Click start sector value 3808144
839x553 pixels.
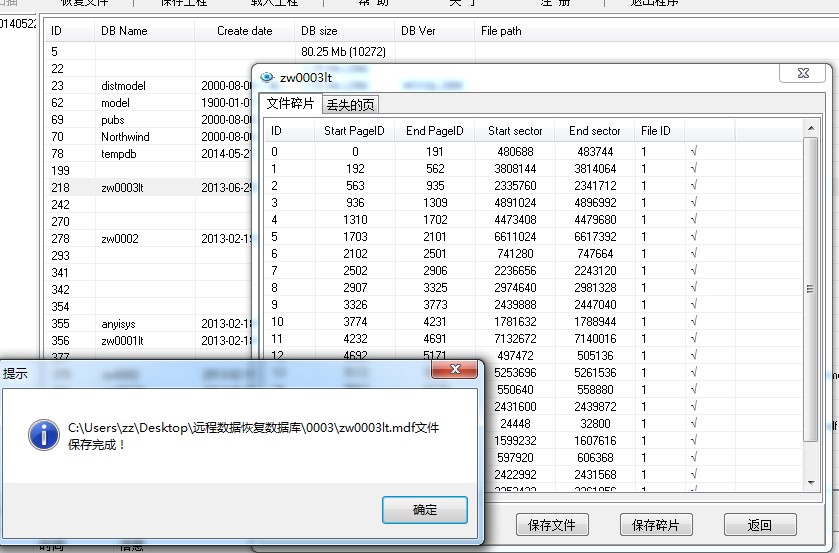click(515, 169)
